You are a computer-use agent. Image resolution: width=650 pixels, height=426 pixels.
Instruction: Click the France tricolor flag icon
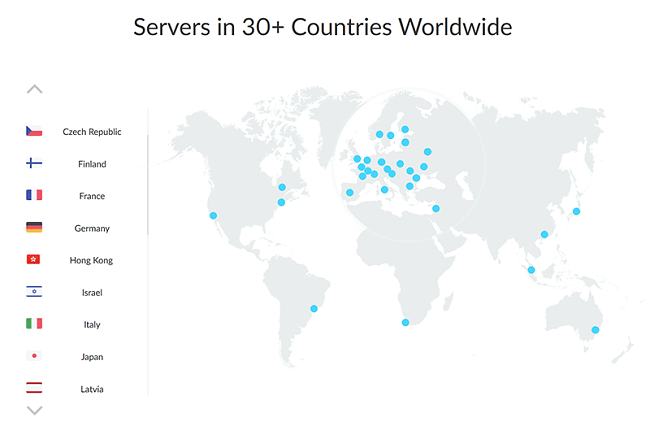coord(34,195)
